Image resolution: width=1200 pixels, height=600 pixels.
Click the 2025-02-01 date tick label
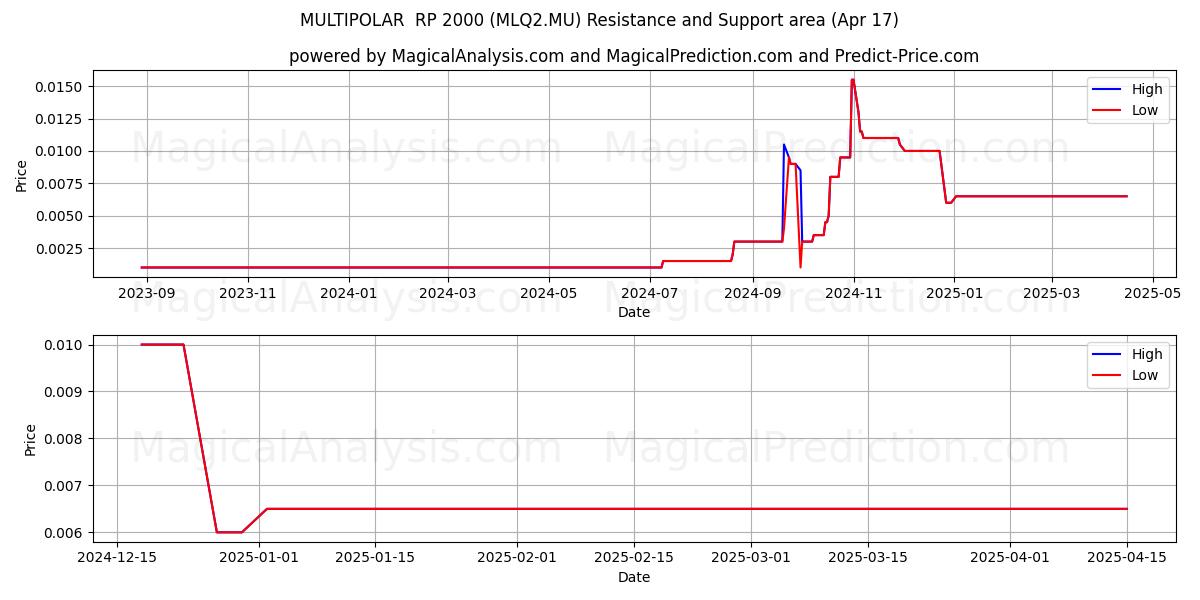517,558
